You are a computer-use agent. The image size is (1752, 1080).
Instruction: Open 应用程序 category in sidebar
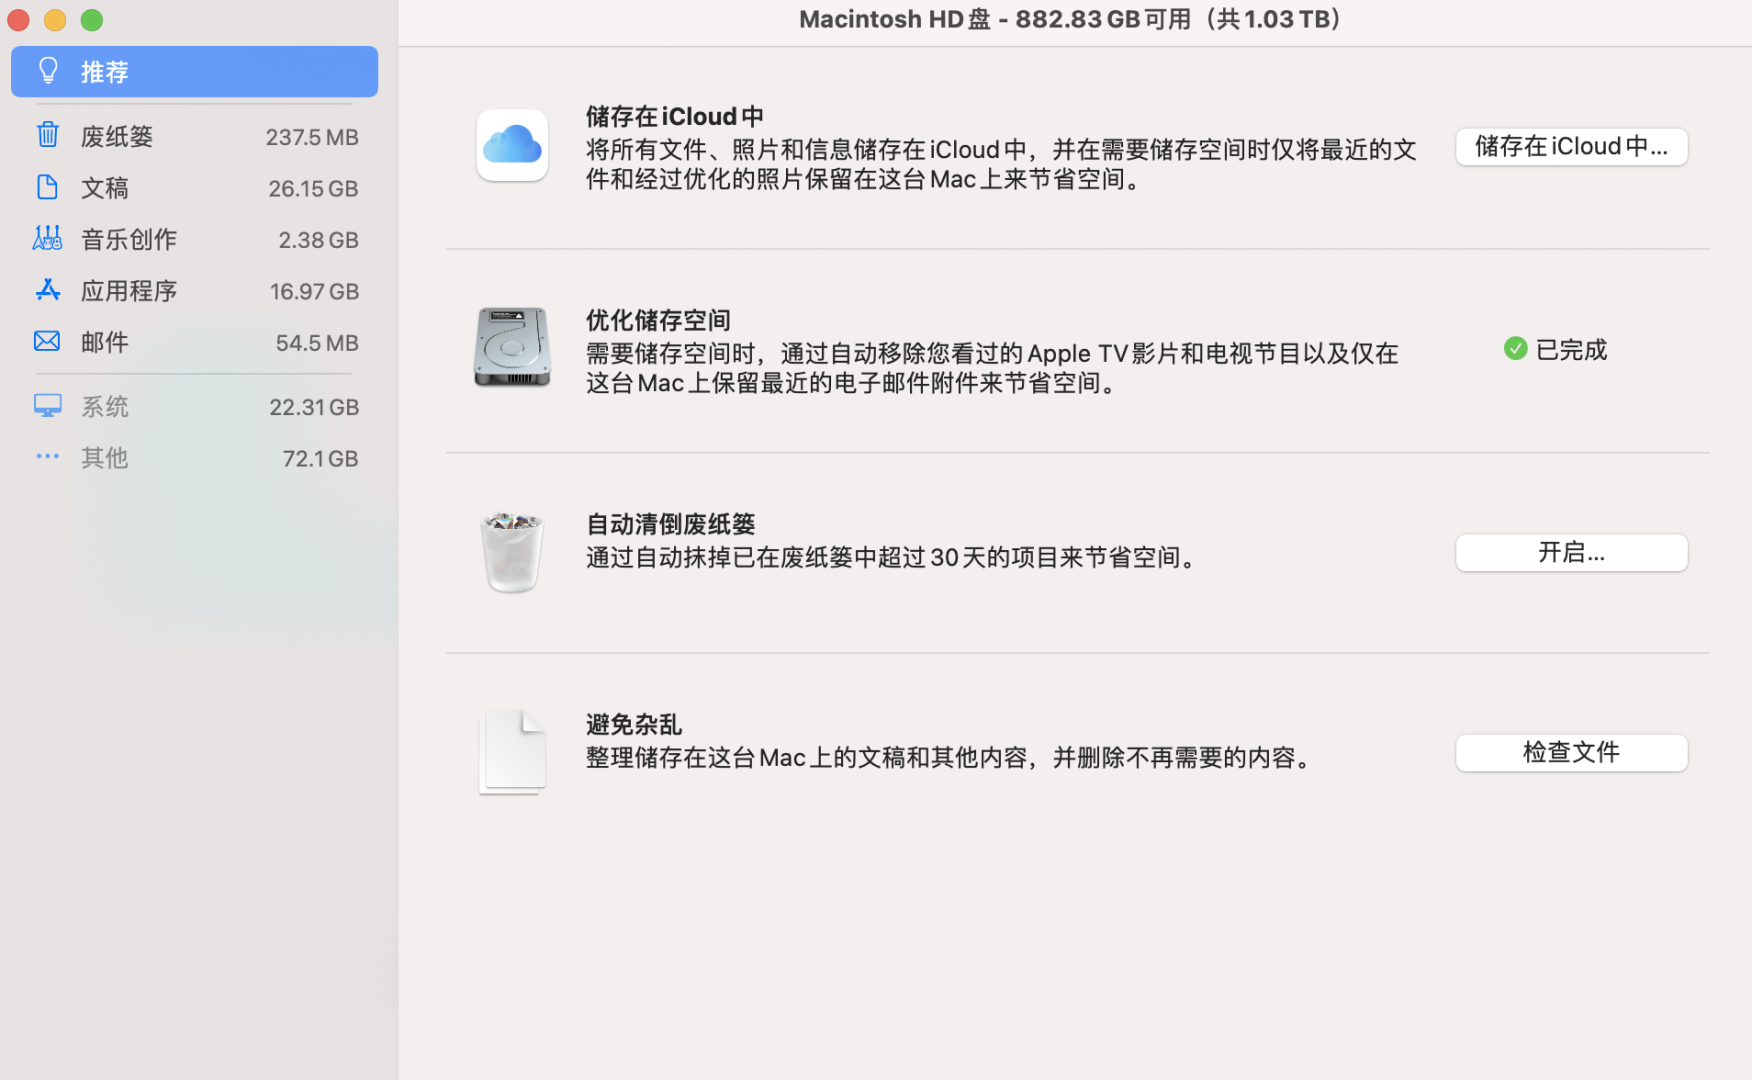(194, 291)
